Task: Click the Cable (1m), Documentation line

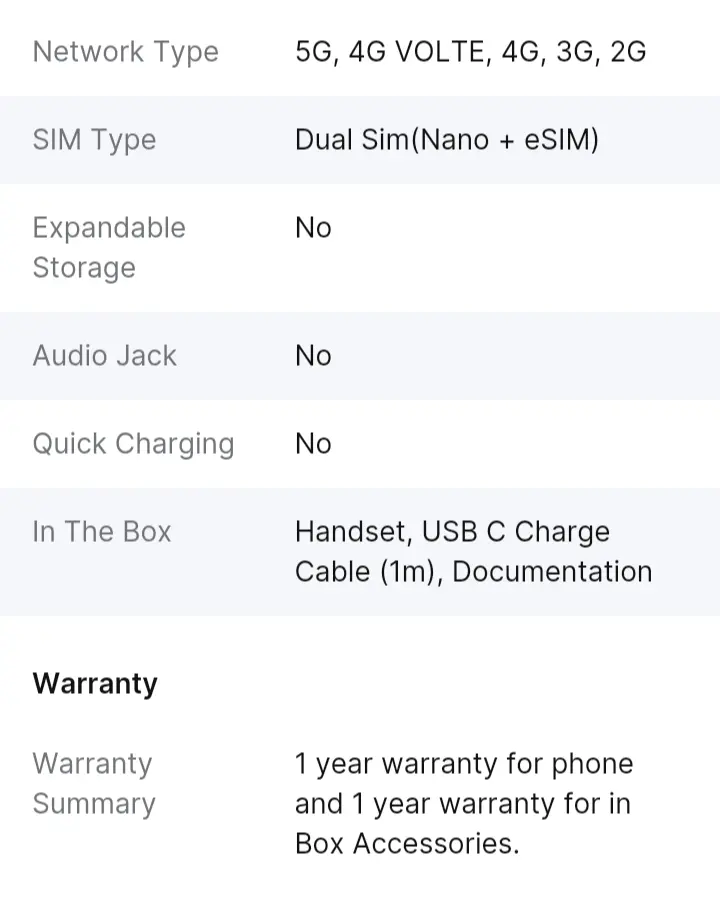Action: [x=474, y=572]
